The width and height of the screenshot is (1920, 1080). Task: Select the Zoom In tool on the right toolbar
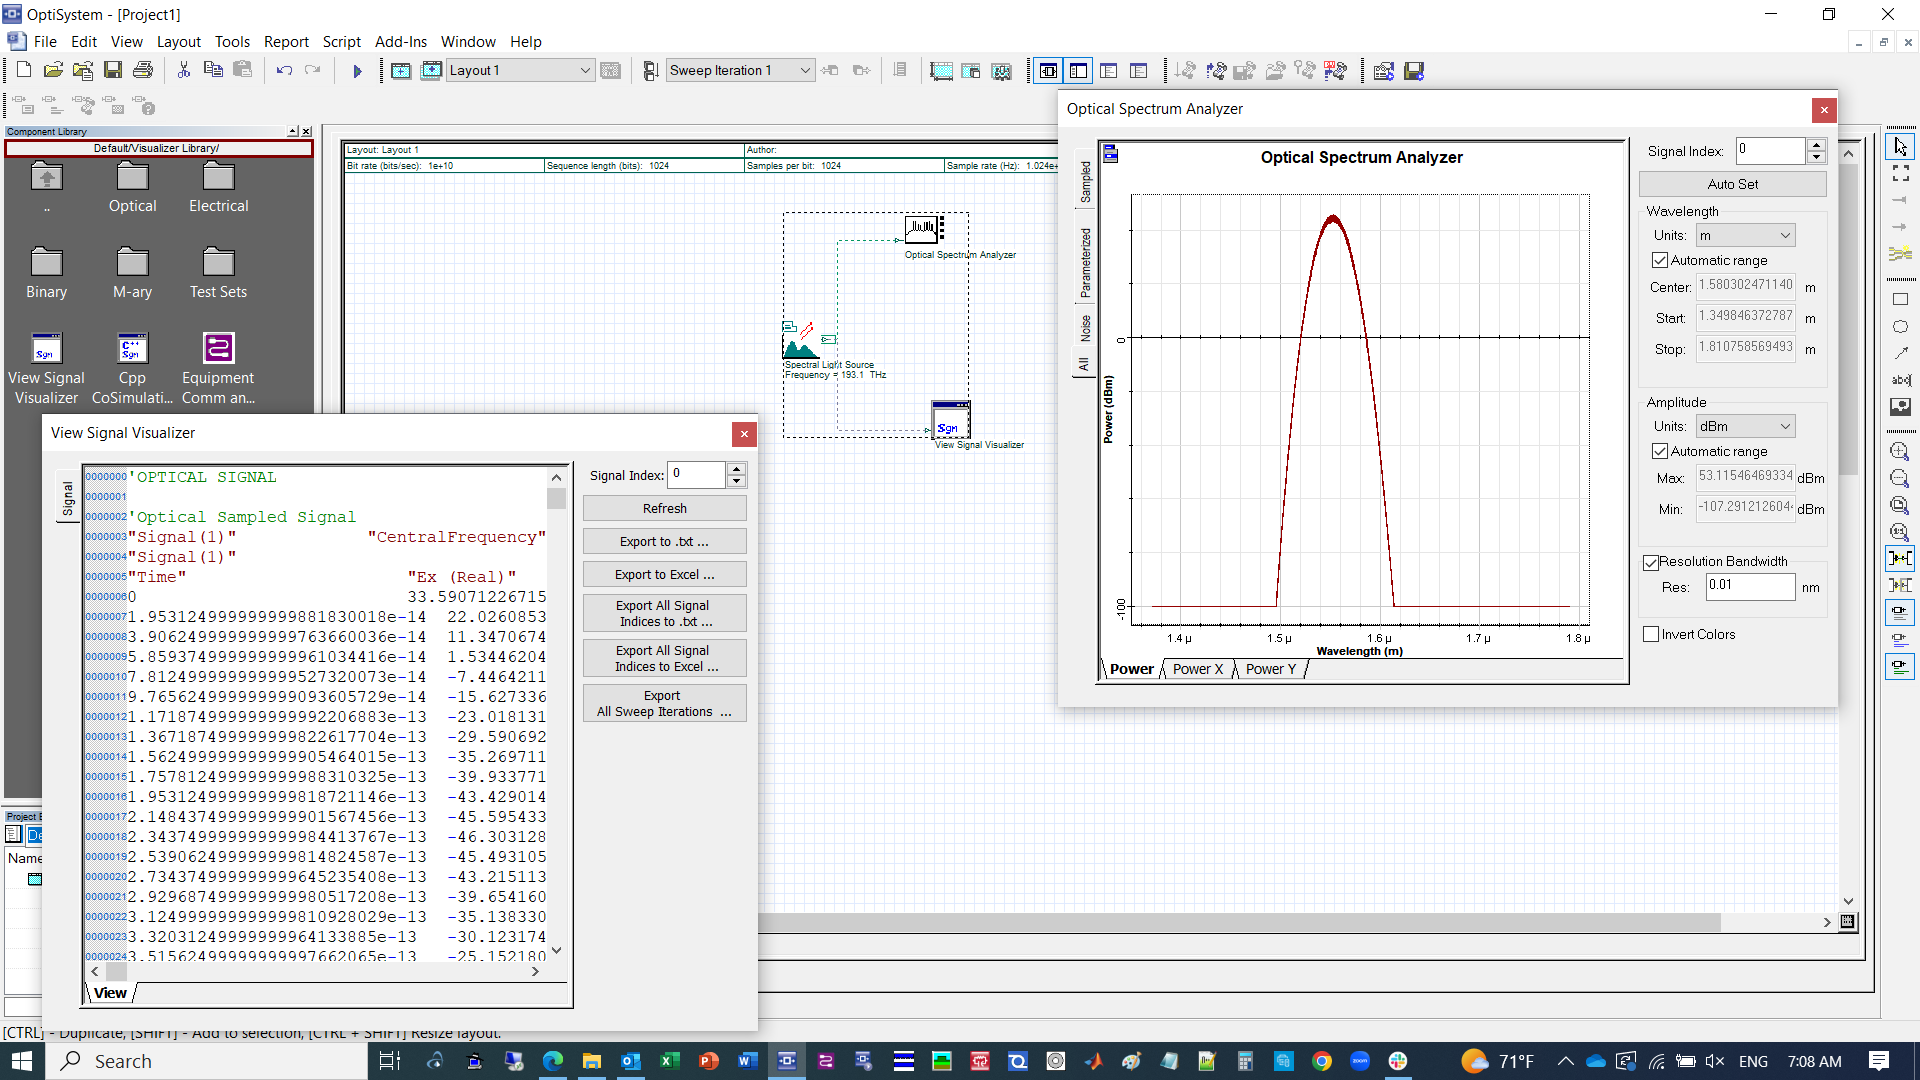pyautogui.click(x=1899, y=451)
